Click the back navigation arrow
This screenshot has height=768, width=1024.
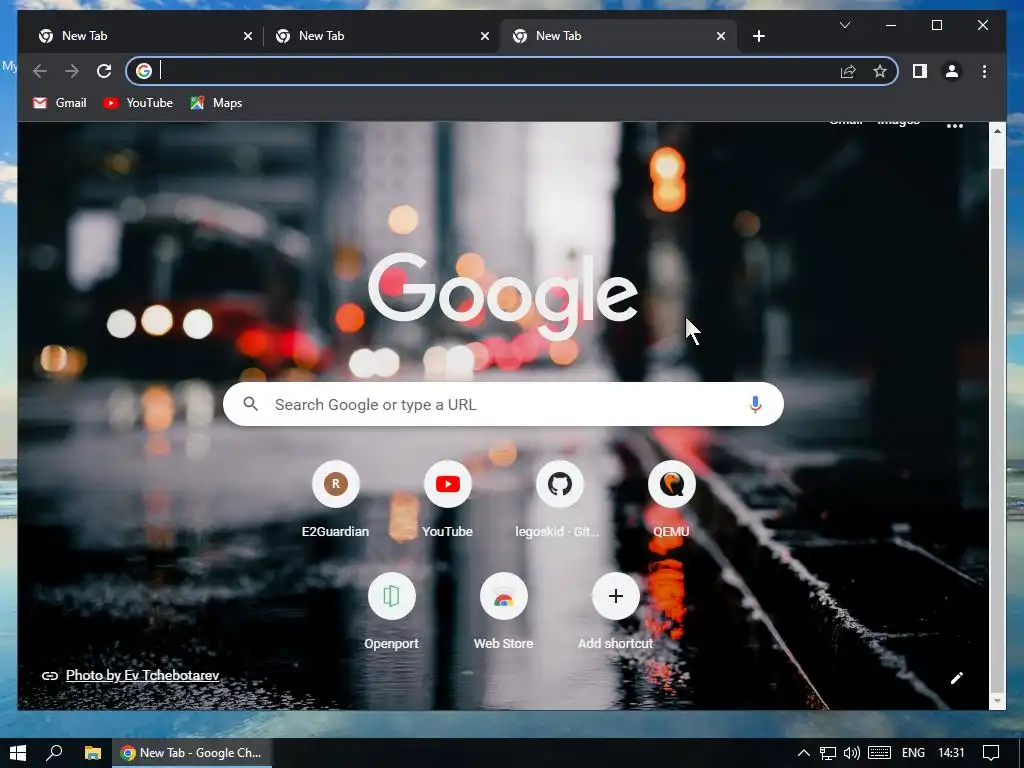(x=40, y=71)
